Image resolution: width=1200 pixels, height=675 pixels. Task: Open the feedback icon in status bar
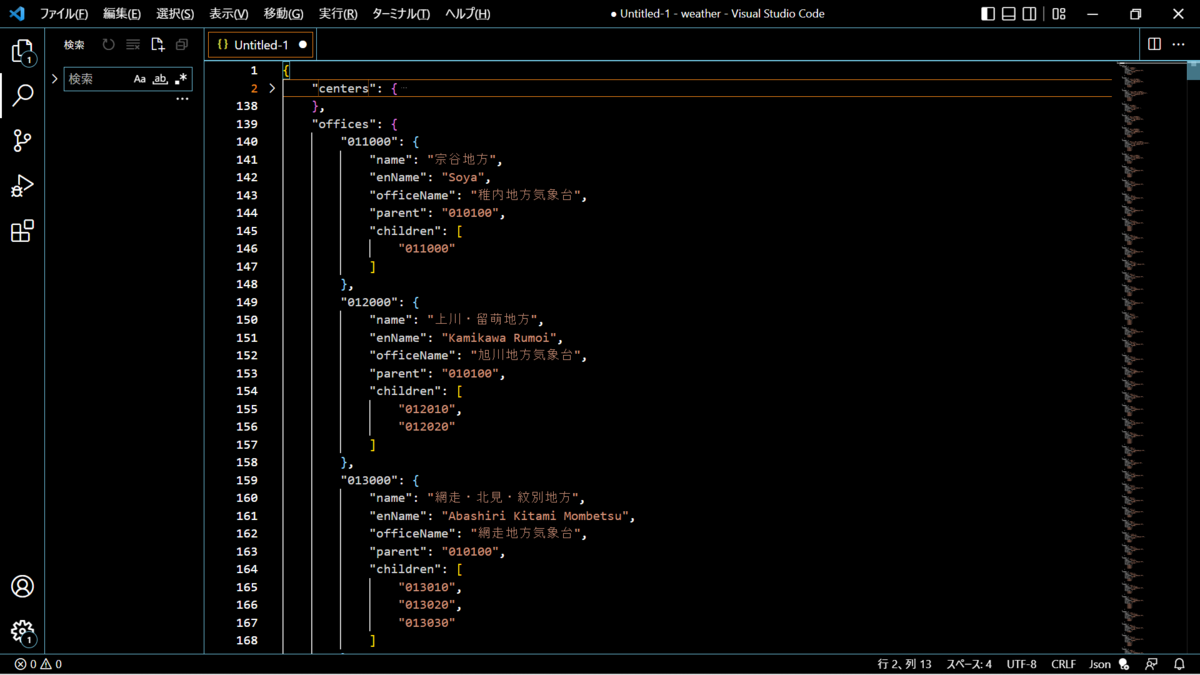pos(1152,664)
